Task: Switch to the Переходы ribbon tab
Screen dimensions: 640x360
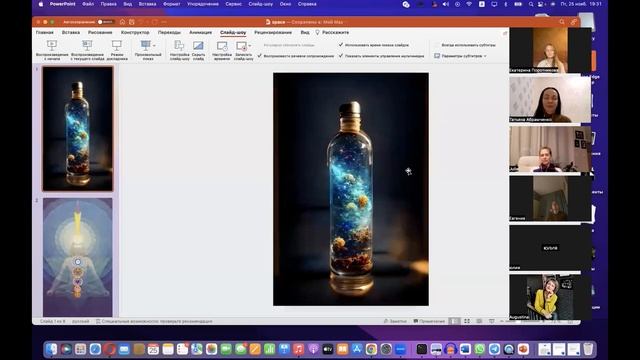Action: click(169, 32)
